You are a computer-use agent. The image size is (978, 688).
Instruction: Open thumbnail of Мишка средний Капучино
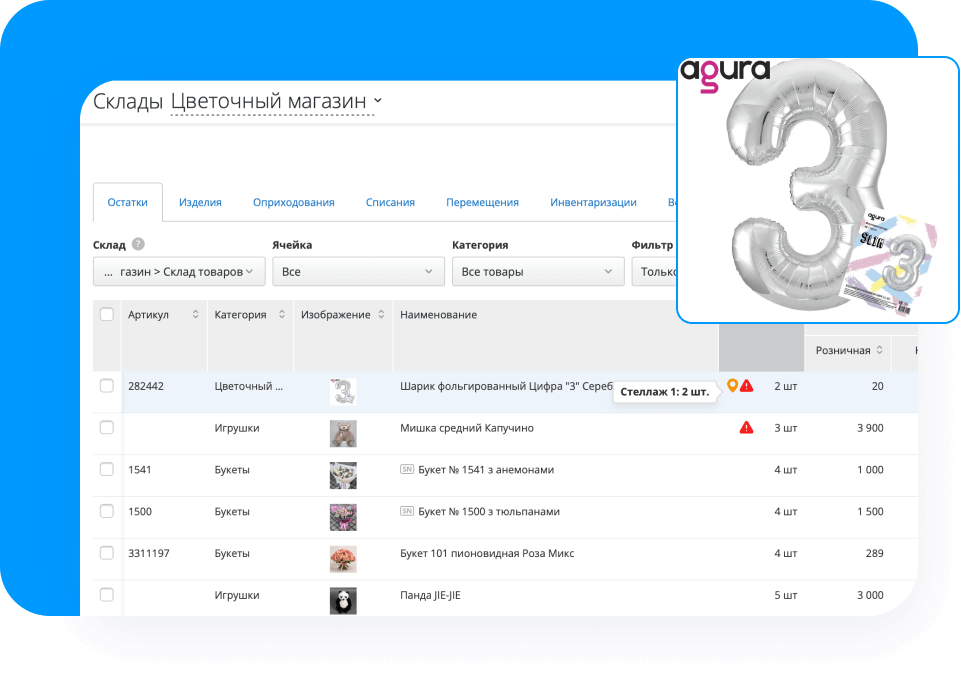[343, 433]
